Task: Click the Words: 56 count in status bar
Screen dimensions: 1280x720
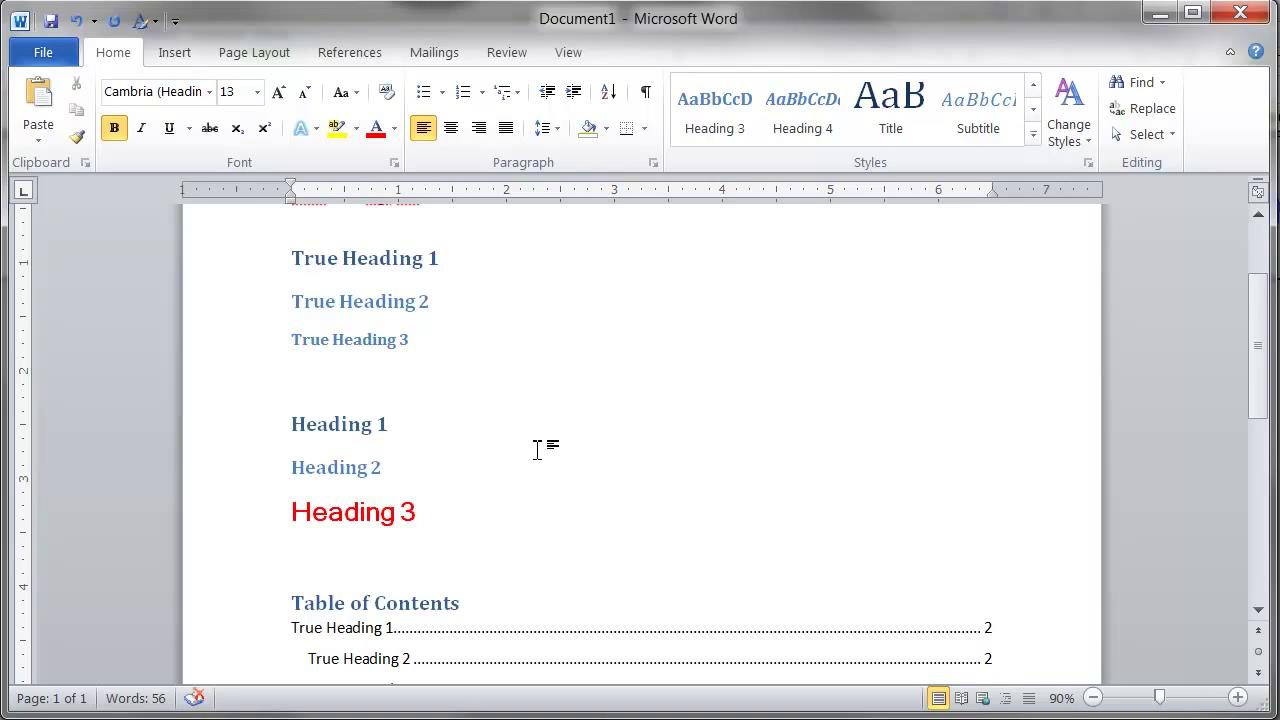Action: 136,698
